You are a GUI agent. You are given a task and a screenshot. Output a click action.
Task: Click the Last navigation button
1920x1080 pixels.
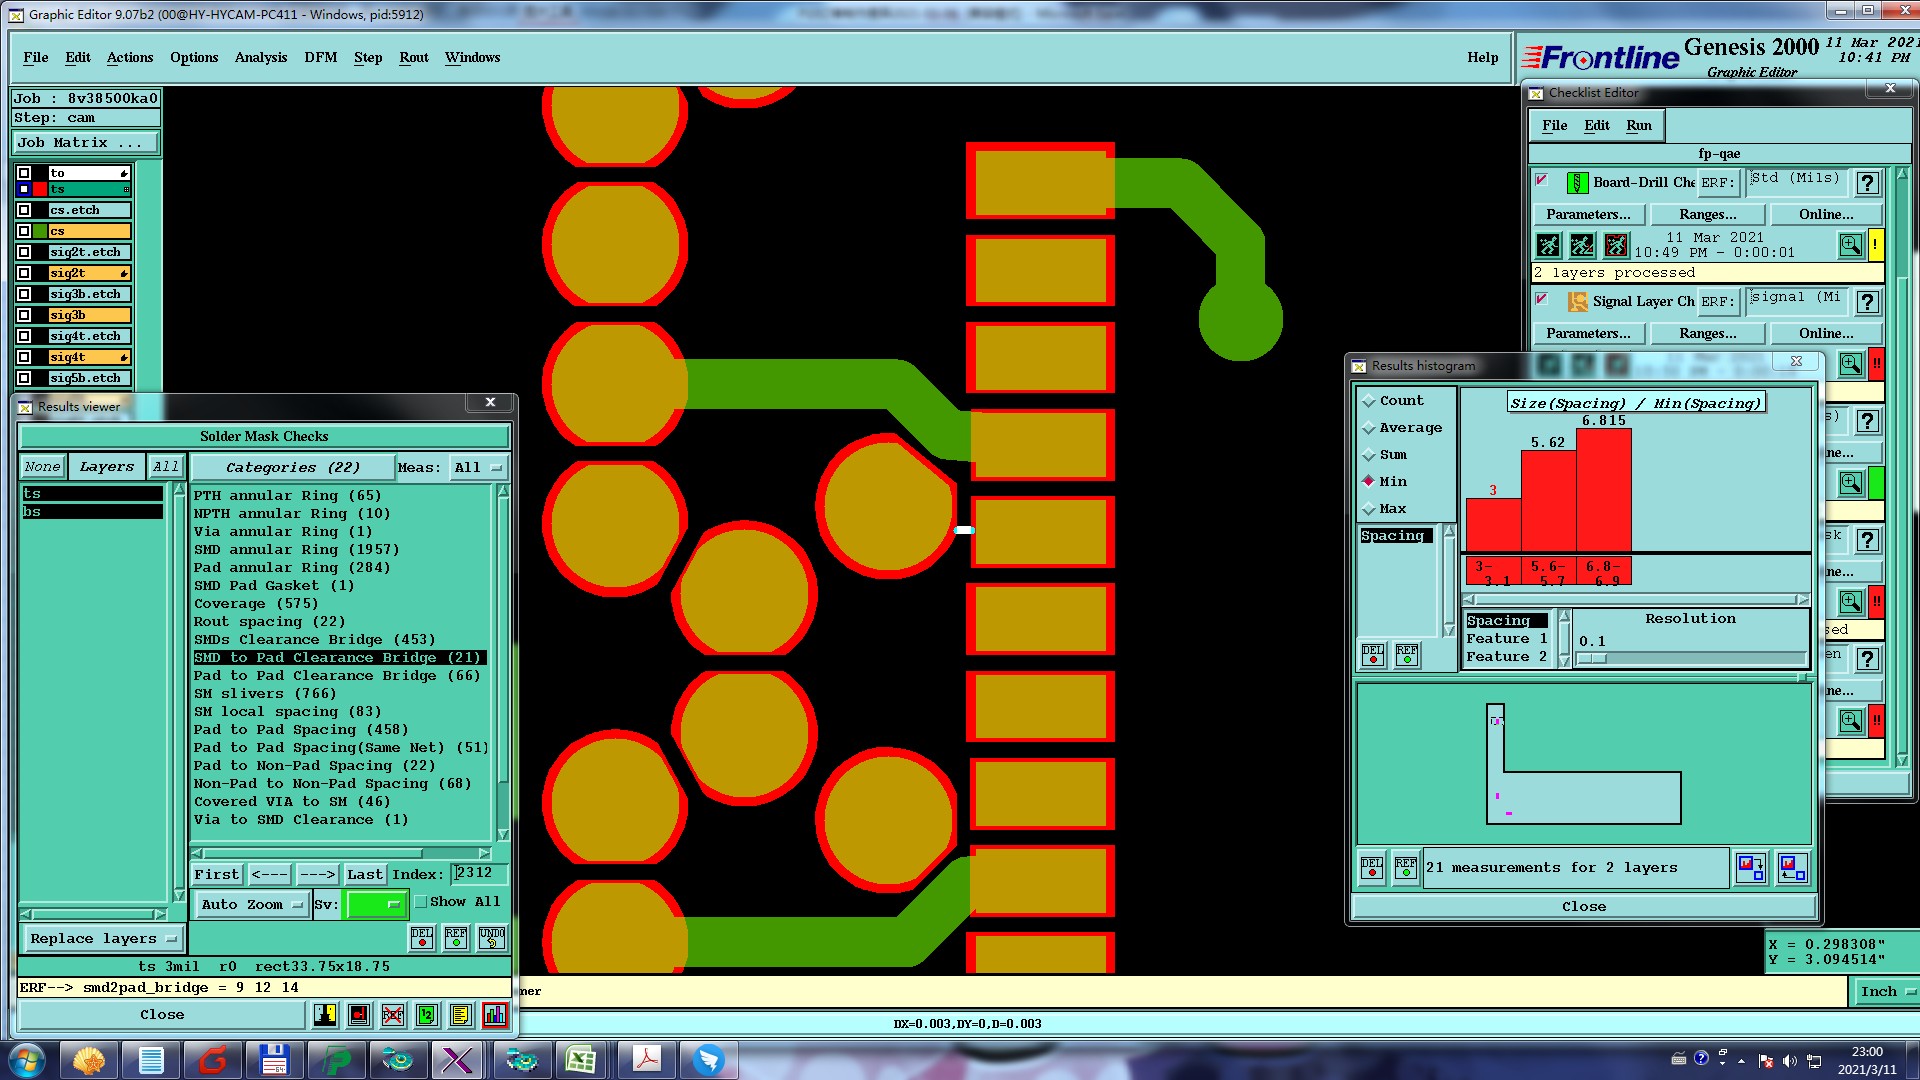[x=364, y=874]
